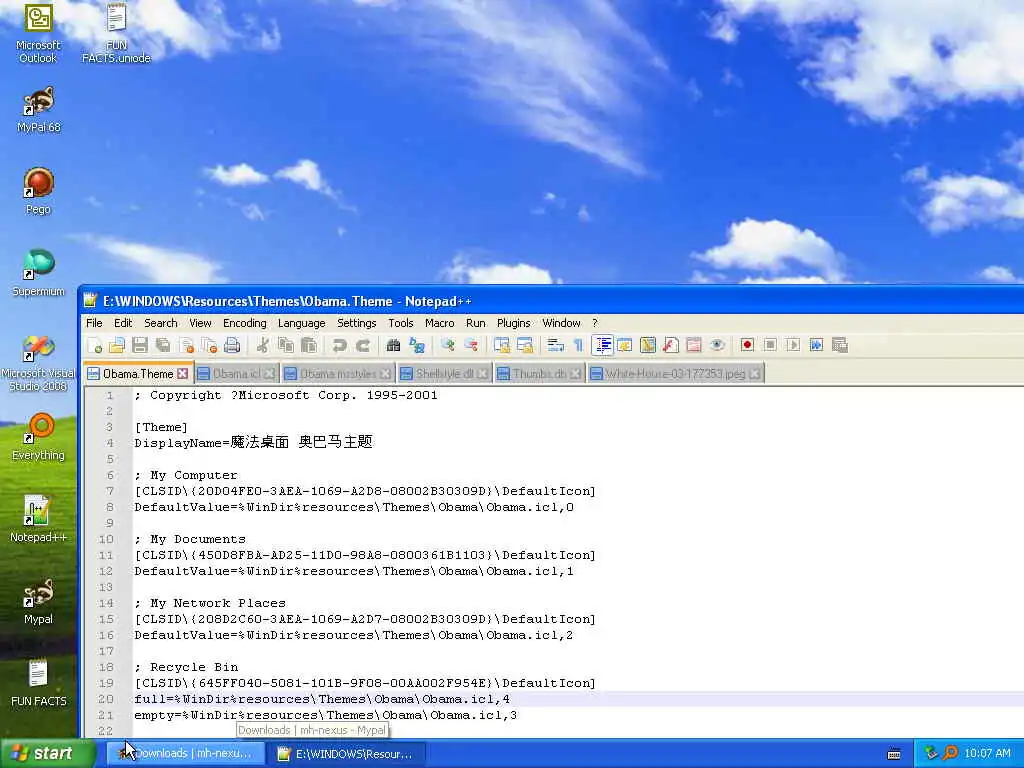Open the View menu

coord(200,323)
